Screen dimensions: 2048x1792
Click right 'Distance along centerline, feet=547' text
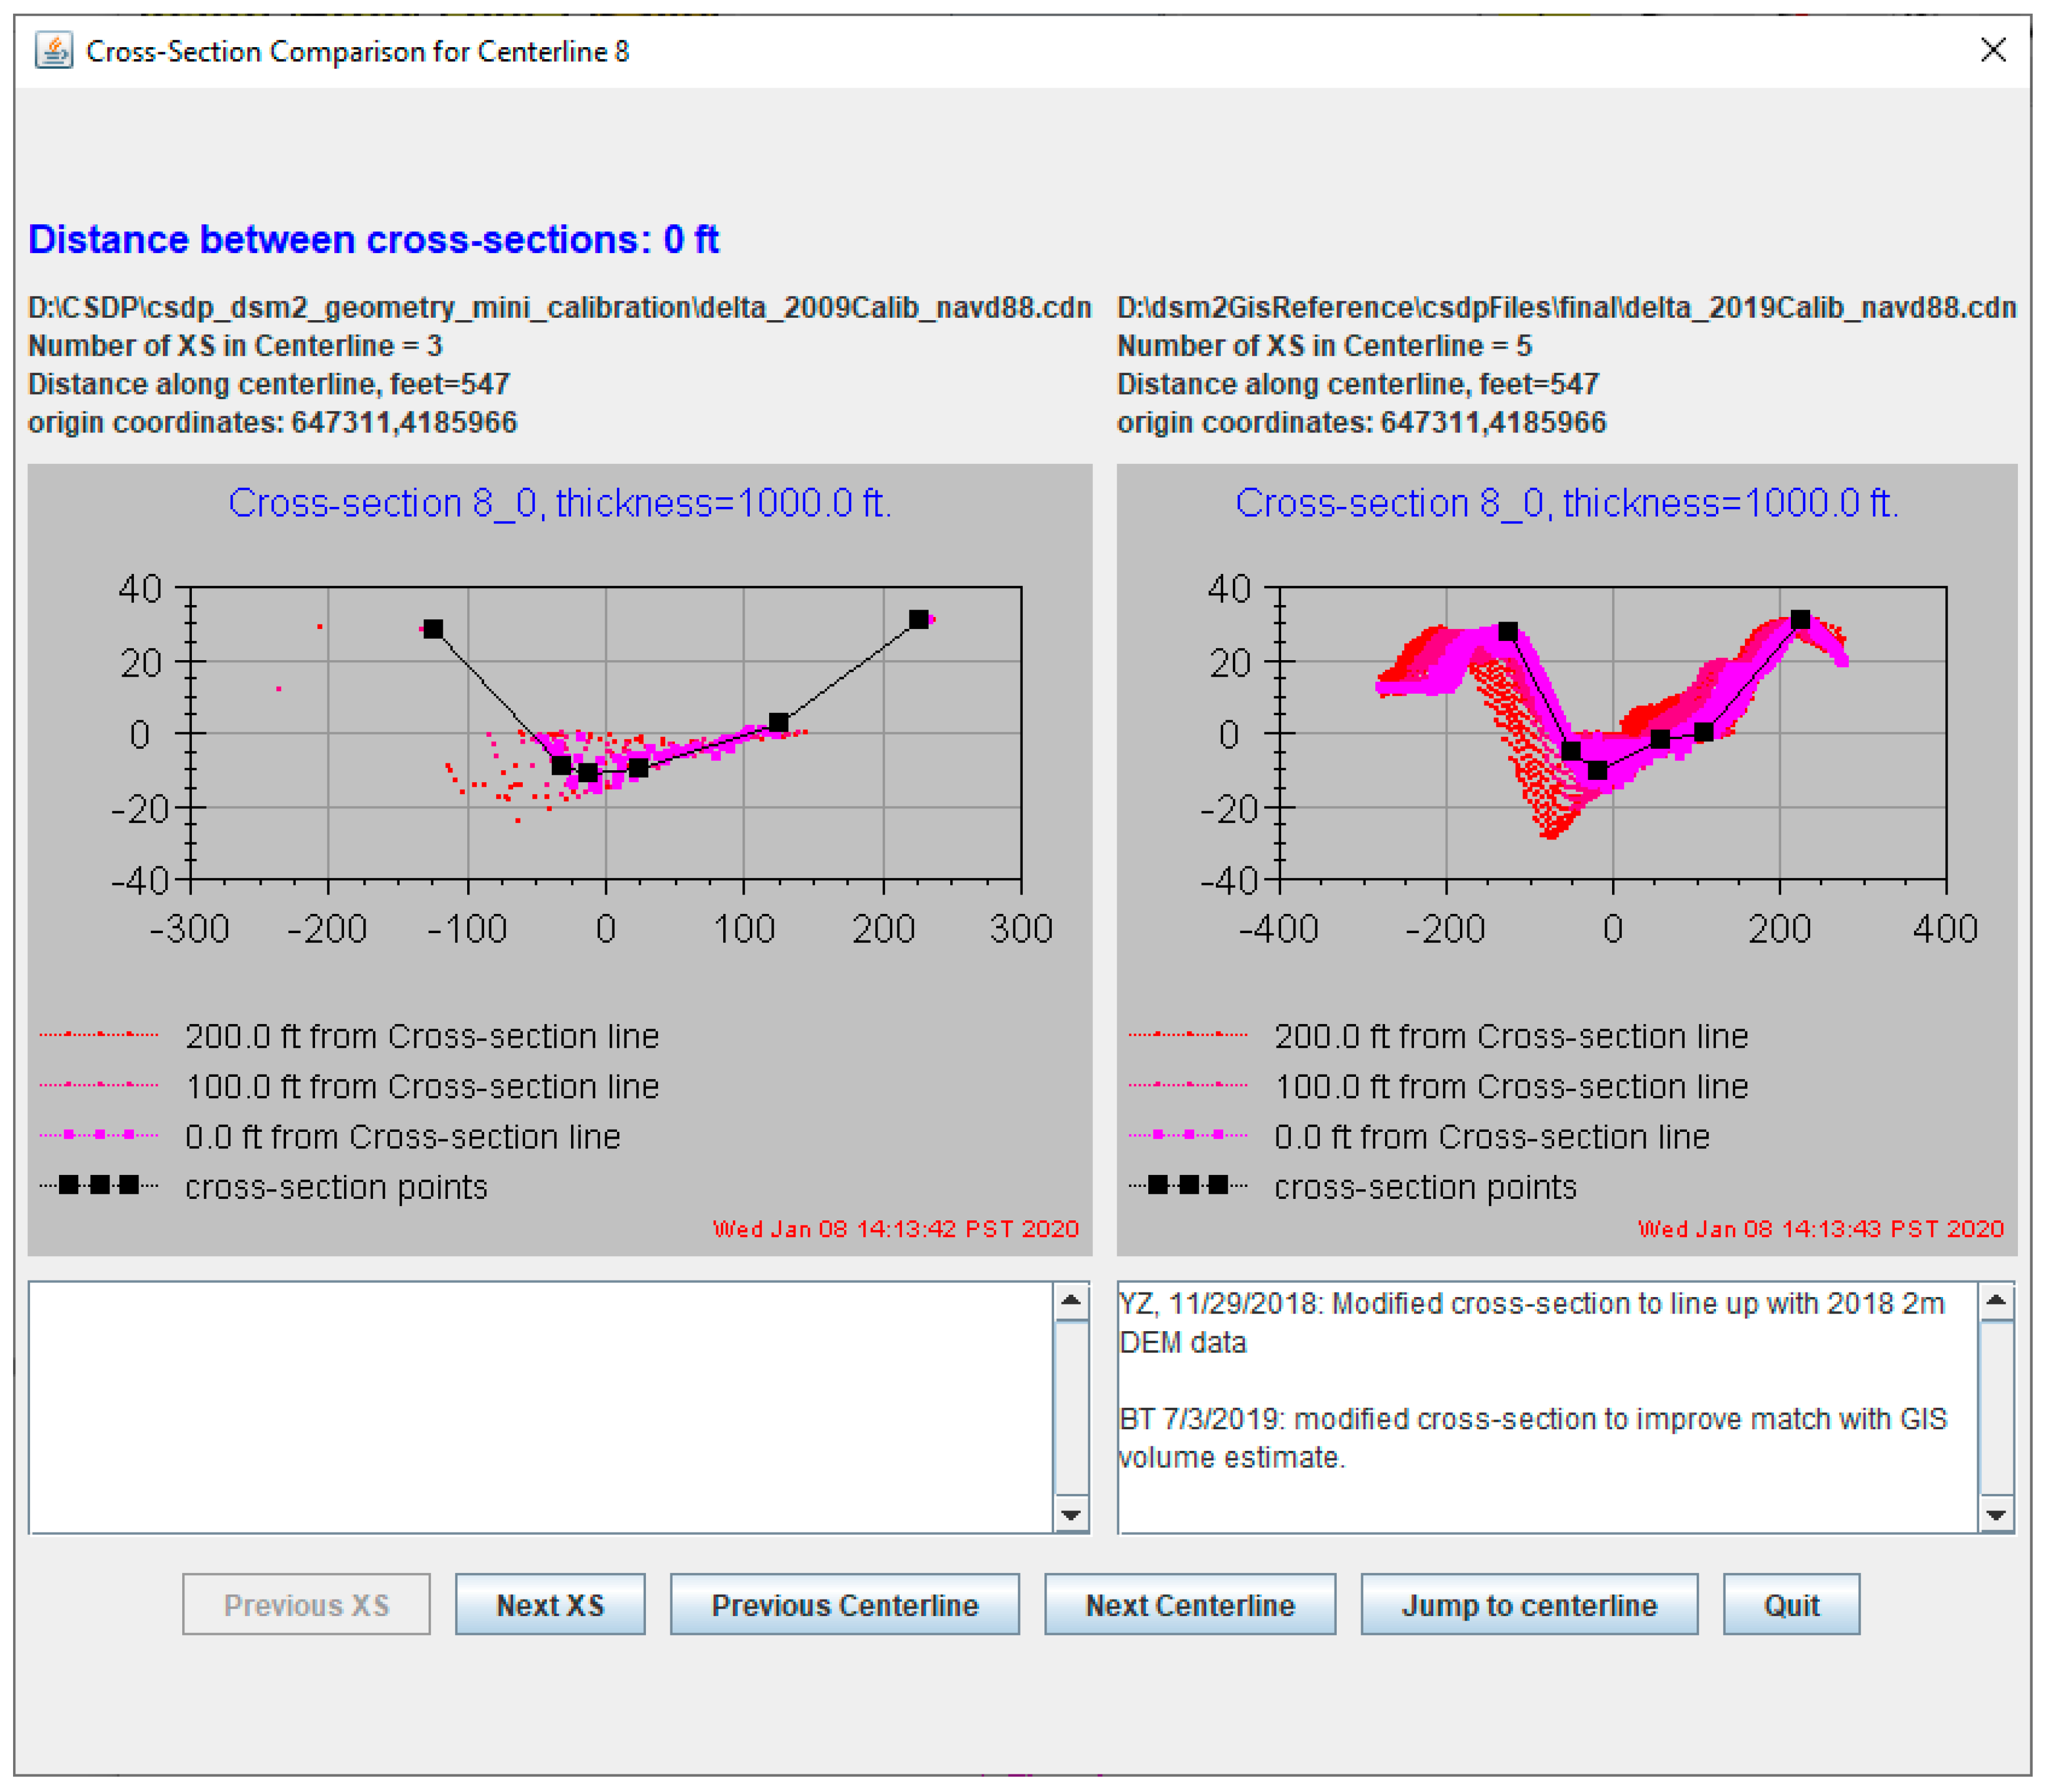pyautogui.click(x=1358, y=384)
